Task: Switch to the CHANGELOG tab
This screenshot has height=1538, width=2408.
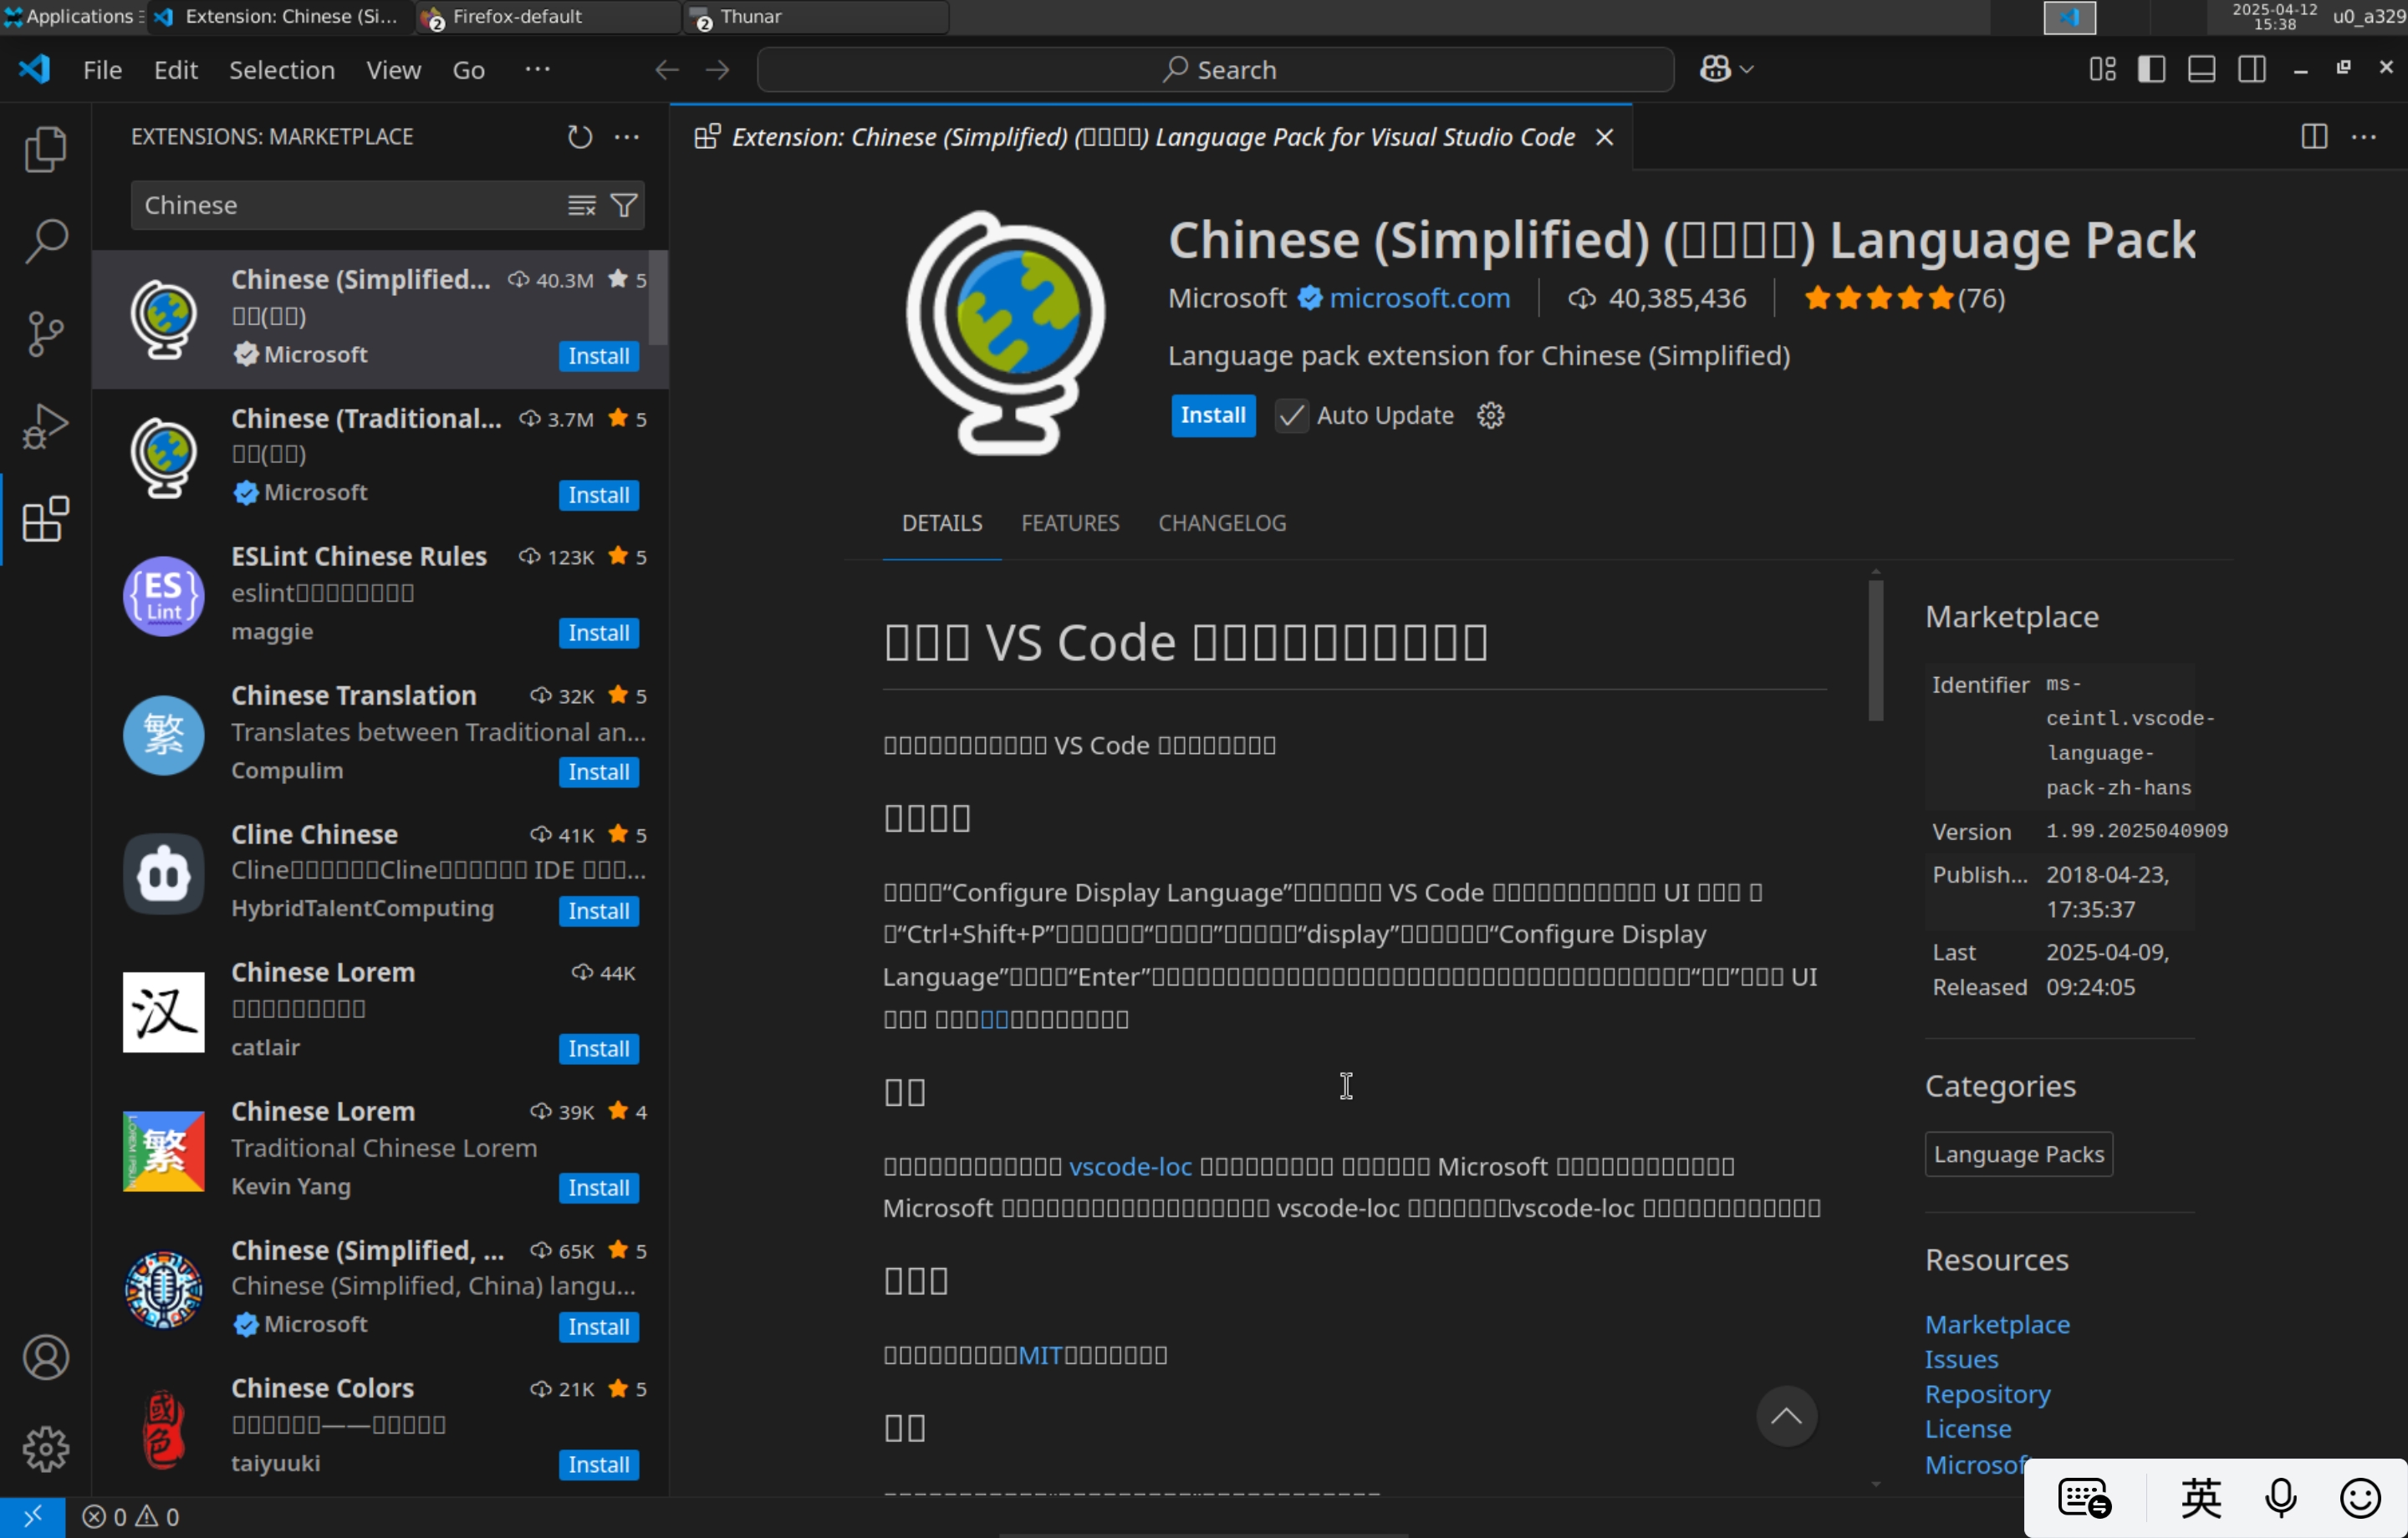Action: pos(1221,523)
